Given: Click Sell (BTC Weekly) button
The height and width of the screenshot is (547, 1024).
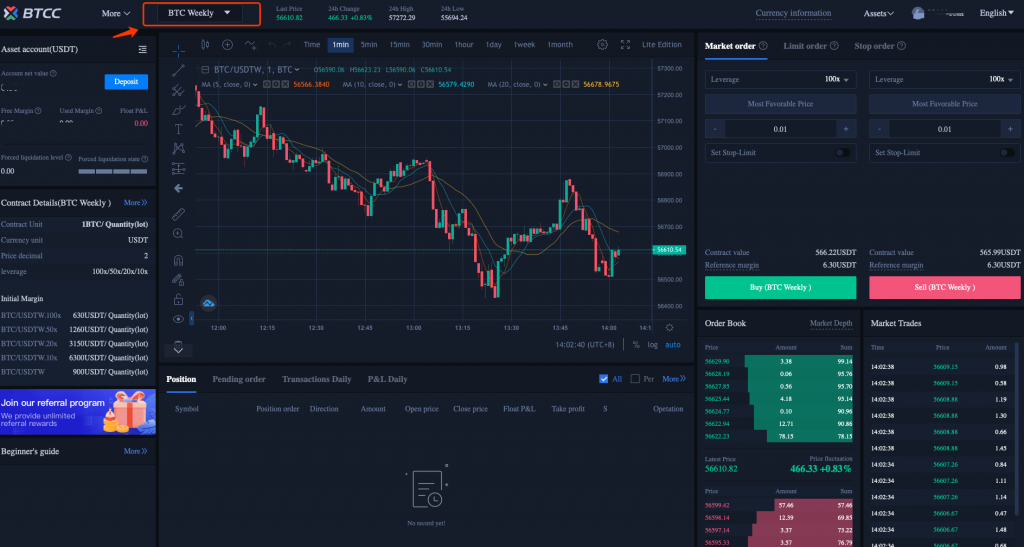Looking at the screenshot, I should point(944,287).
